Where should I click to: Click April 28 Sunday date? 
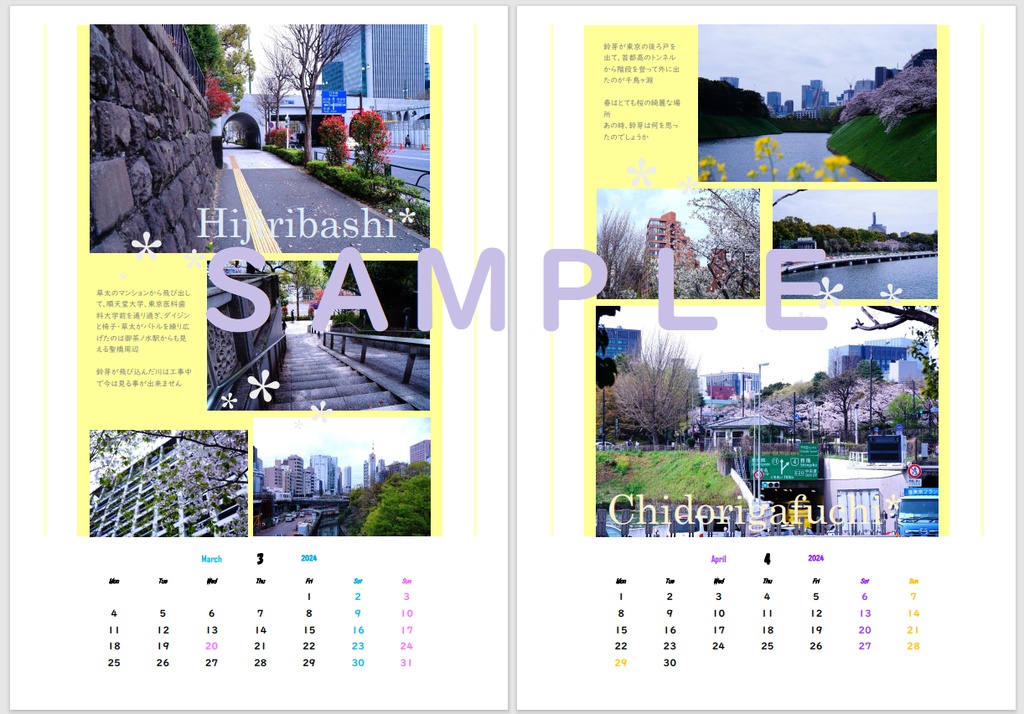(913, 645)
